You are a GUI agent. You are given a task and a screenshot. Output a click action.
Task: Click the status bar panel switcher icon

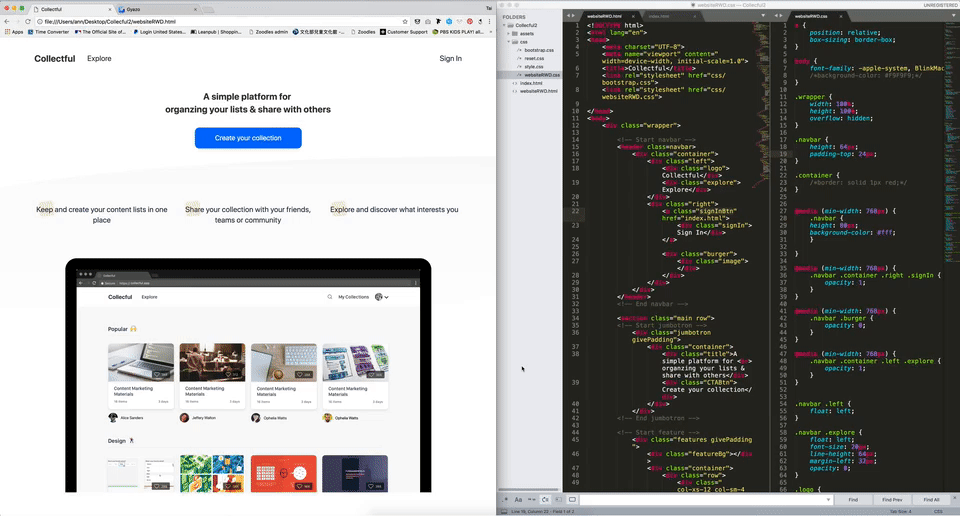504,511
